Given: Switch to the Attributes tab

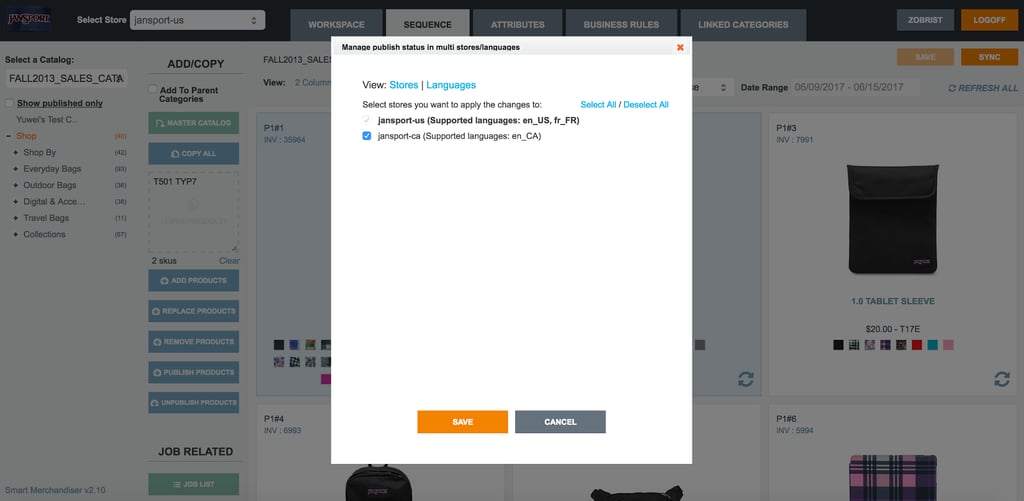Looking at the screenshot, I should 517,25.
